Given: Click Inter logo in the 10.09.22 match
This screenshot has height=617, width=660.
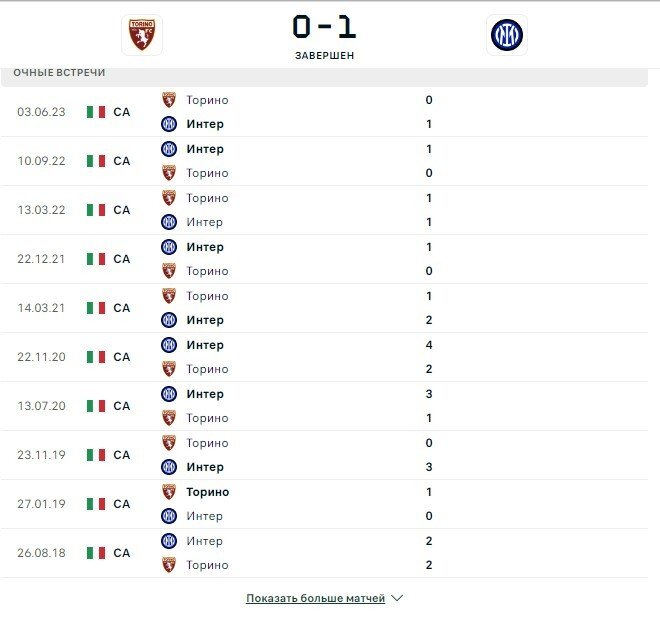Looking at the screenshot, I should [x=169, y=149].
